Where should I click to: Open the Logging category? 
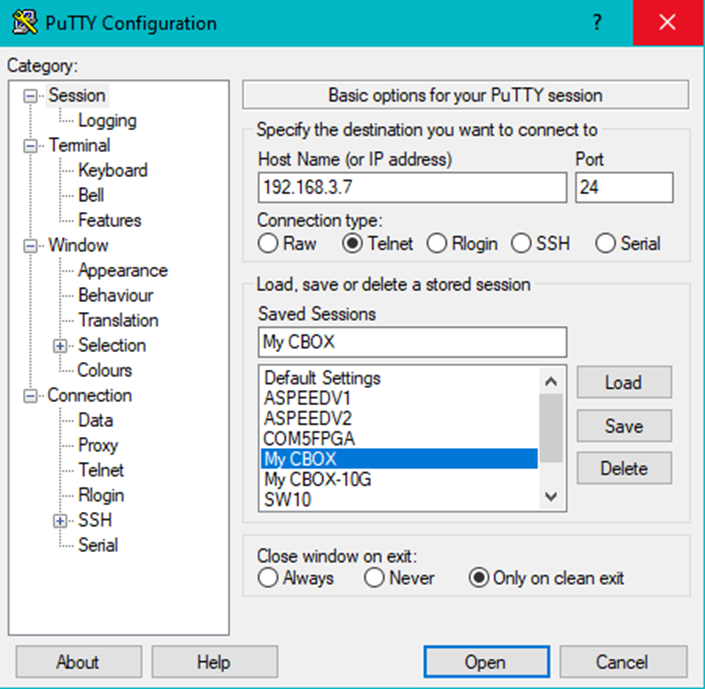coord(107,121)
